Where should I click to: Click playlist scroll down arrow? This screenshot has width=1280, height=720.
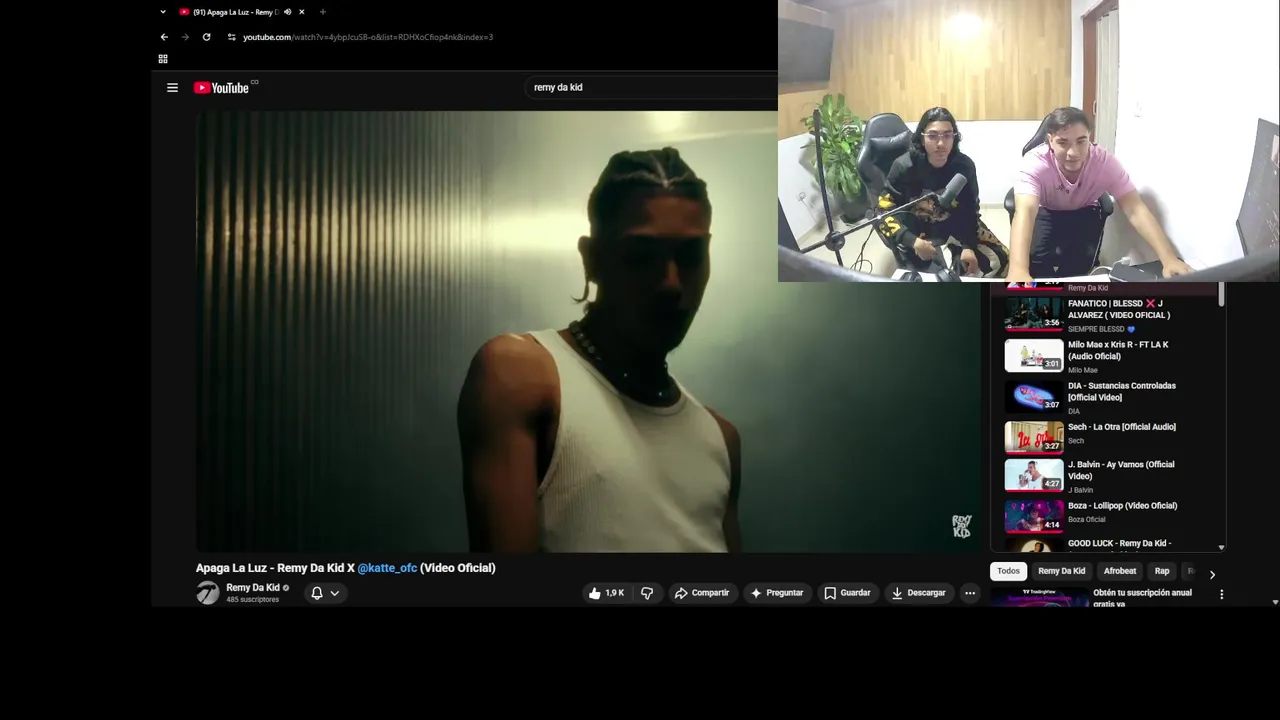tap(1221, 547)
